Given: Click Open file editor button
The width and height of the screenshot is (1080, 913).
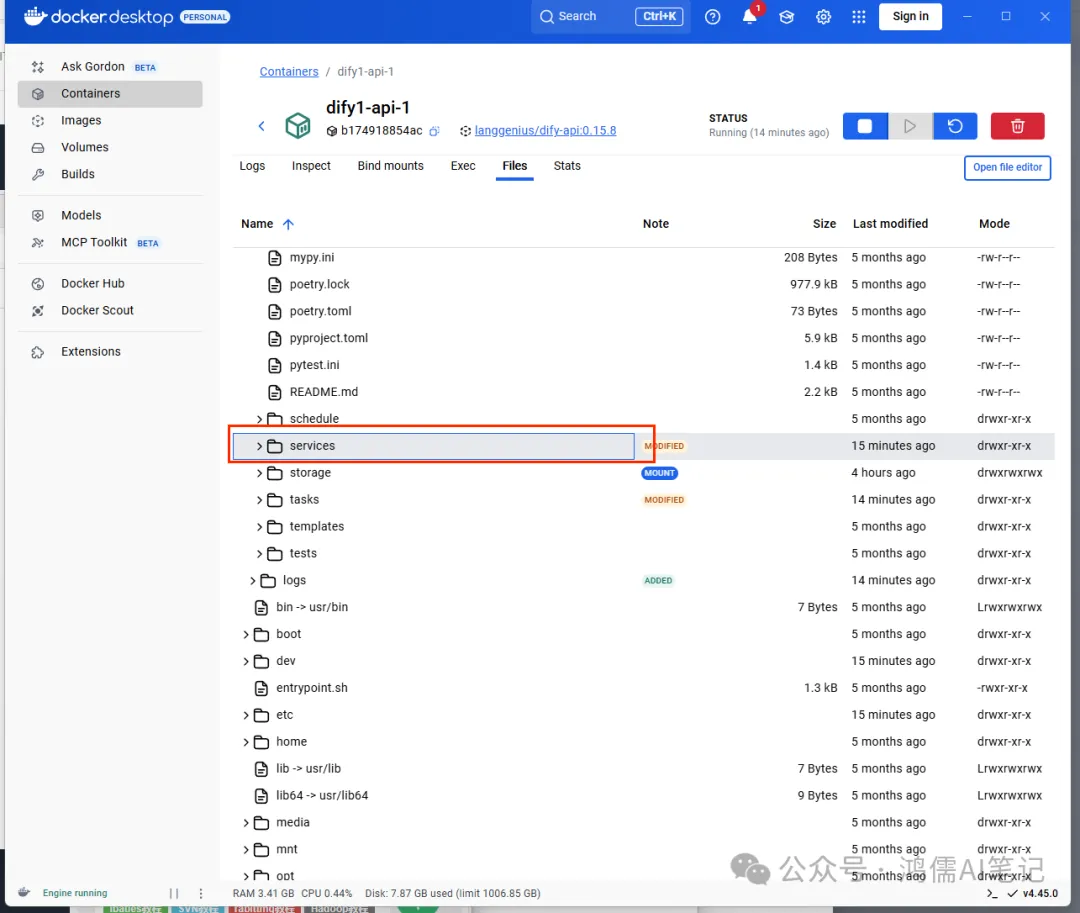Looking at the screenshot, I should (x=1007, y=167).
